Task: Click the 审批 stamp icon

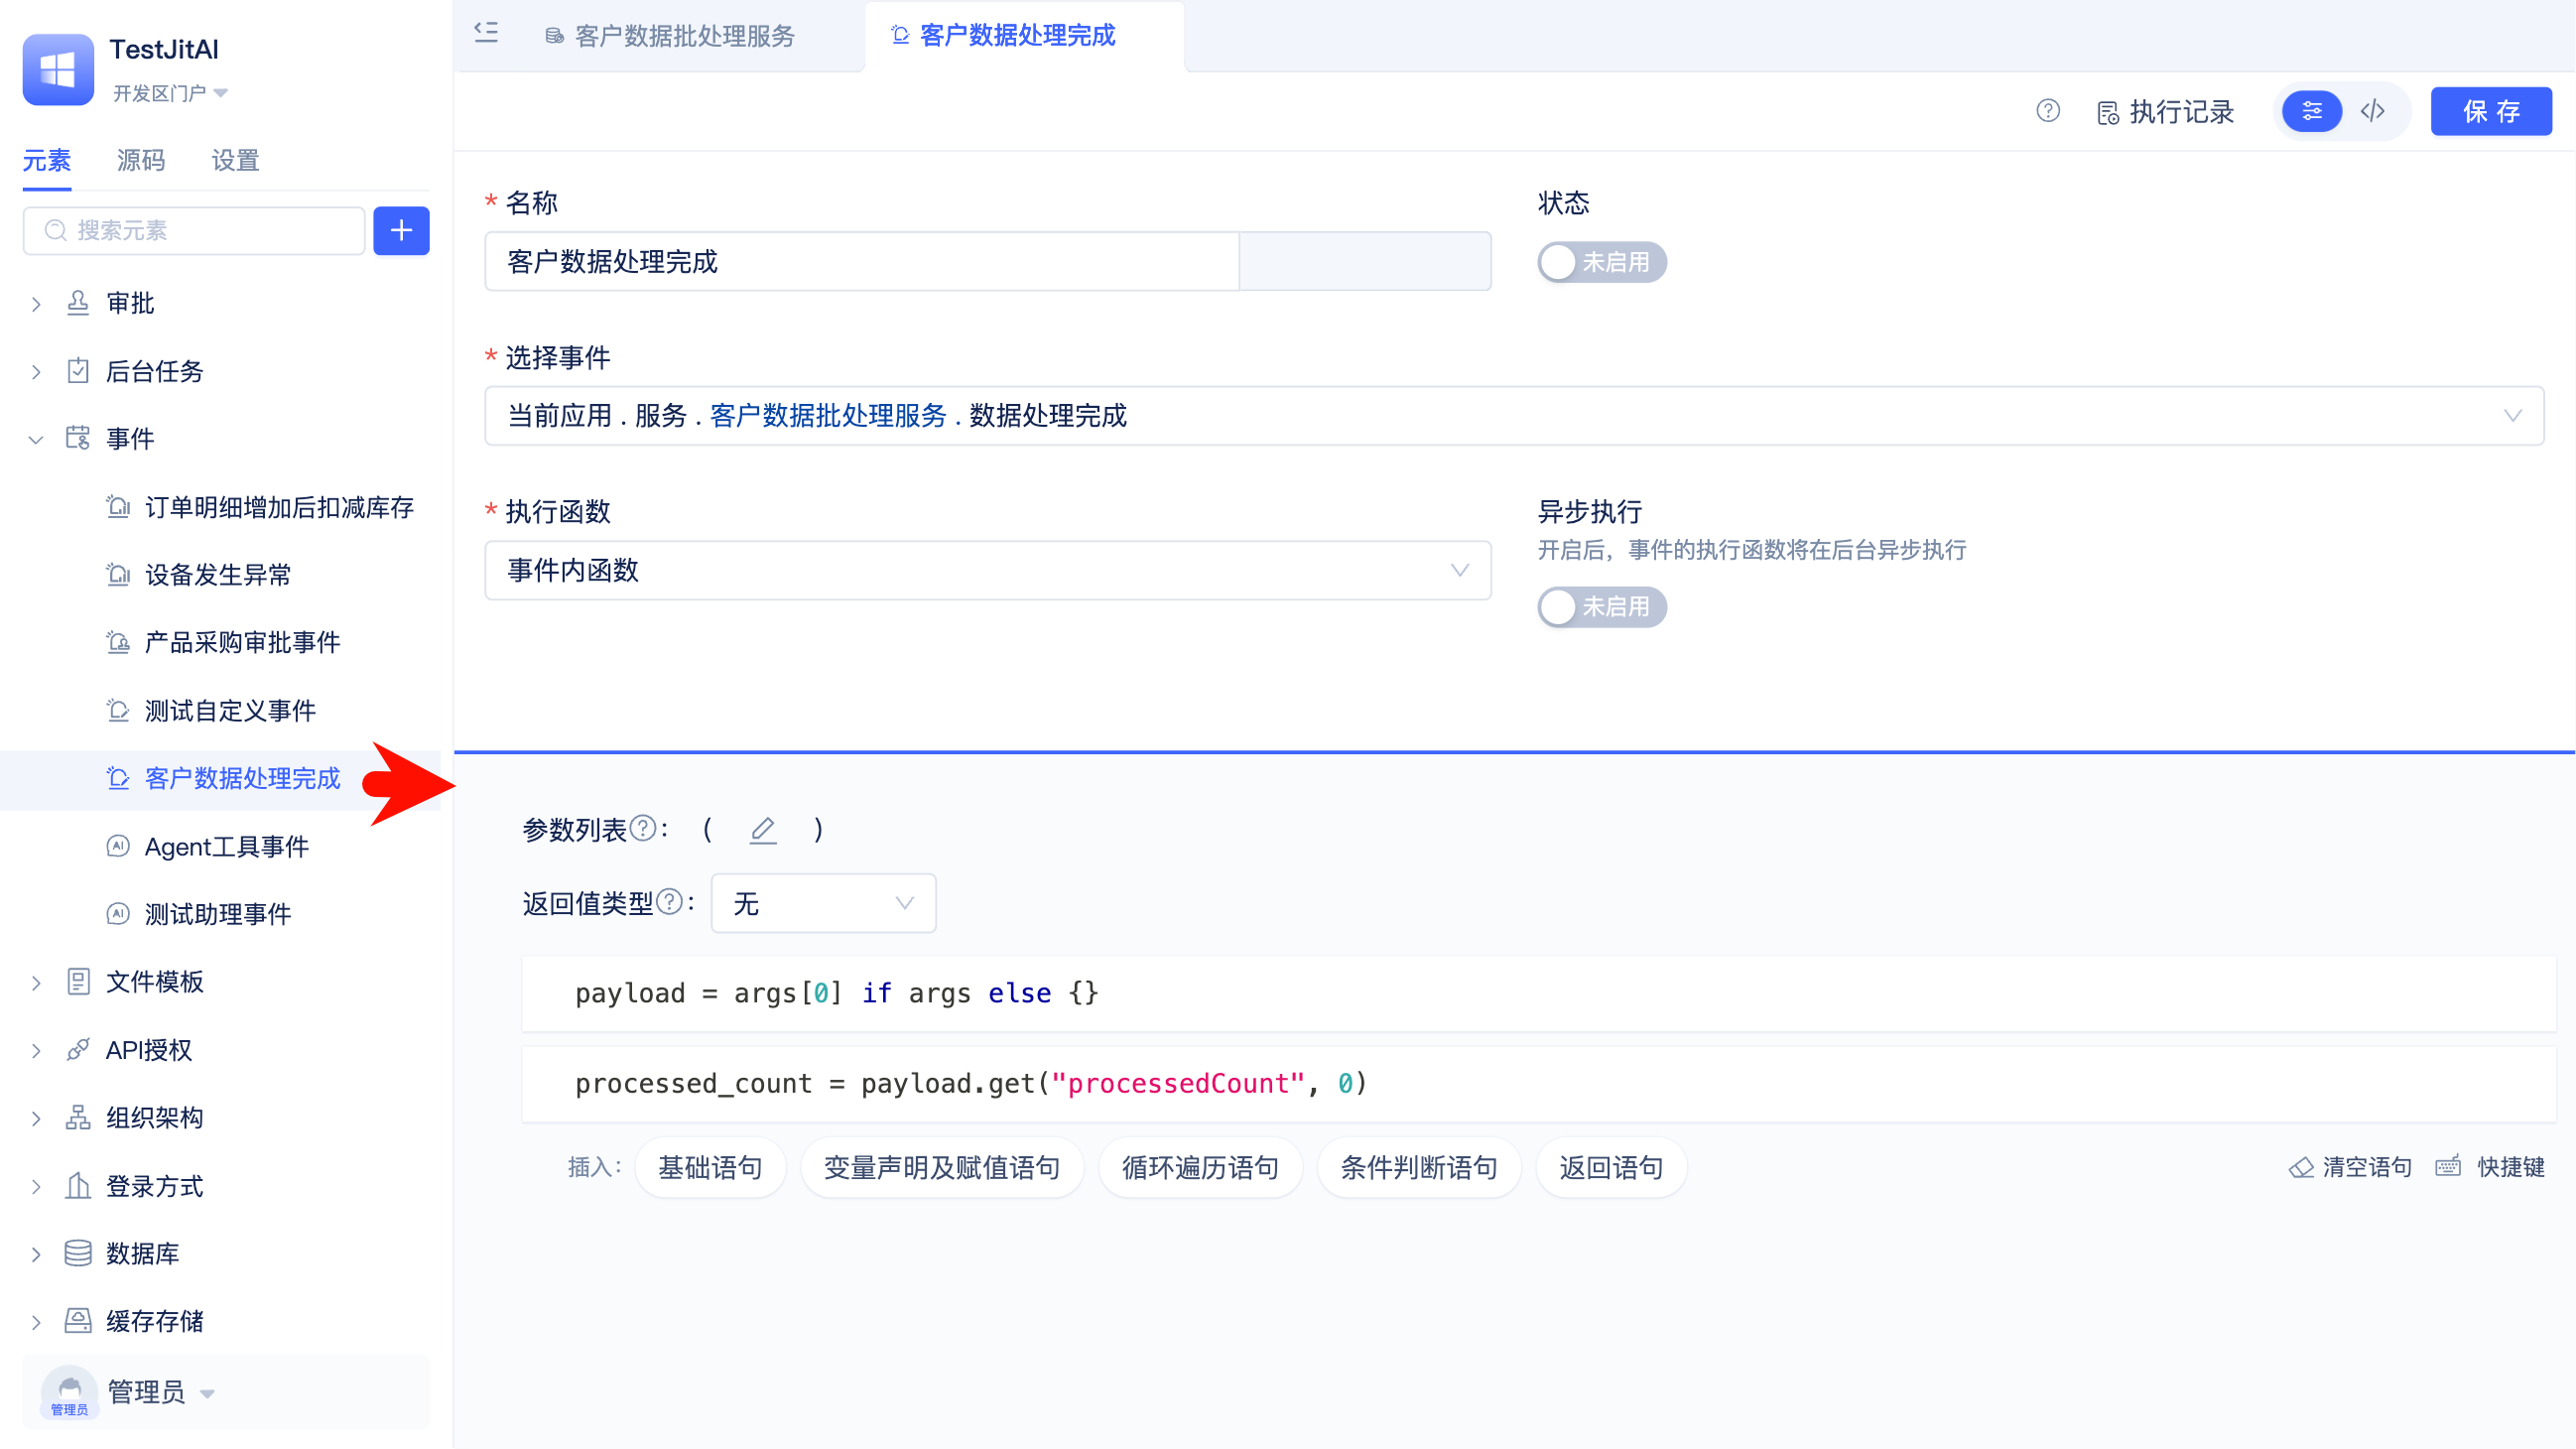Action: (78, 303)
